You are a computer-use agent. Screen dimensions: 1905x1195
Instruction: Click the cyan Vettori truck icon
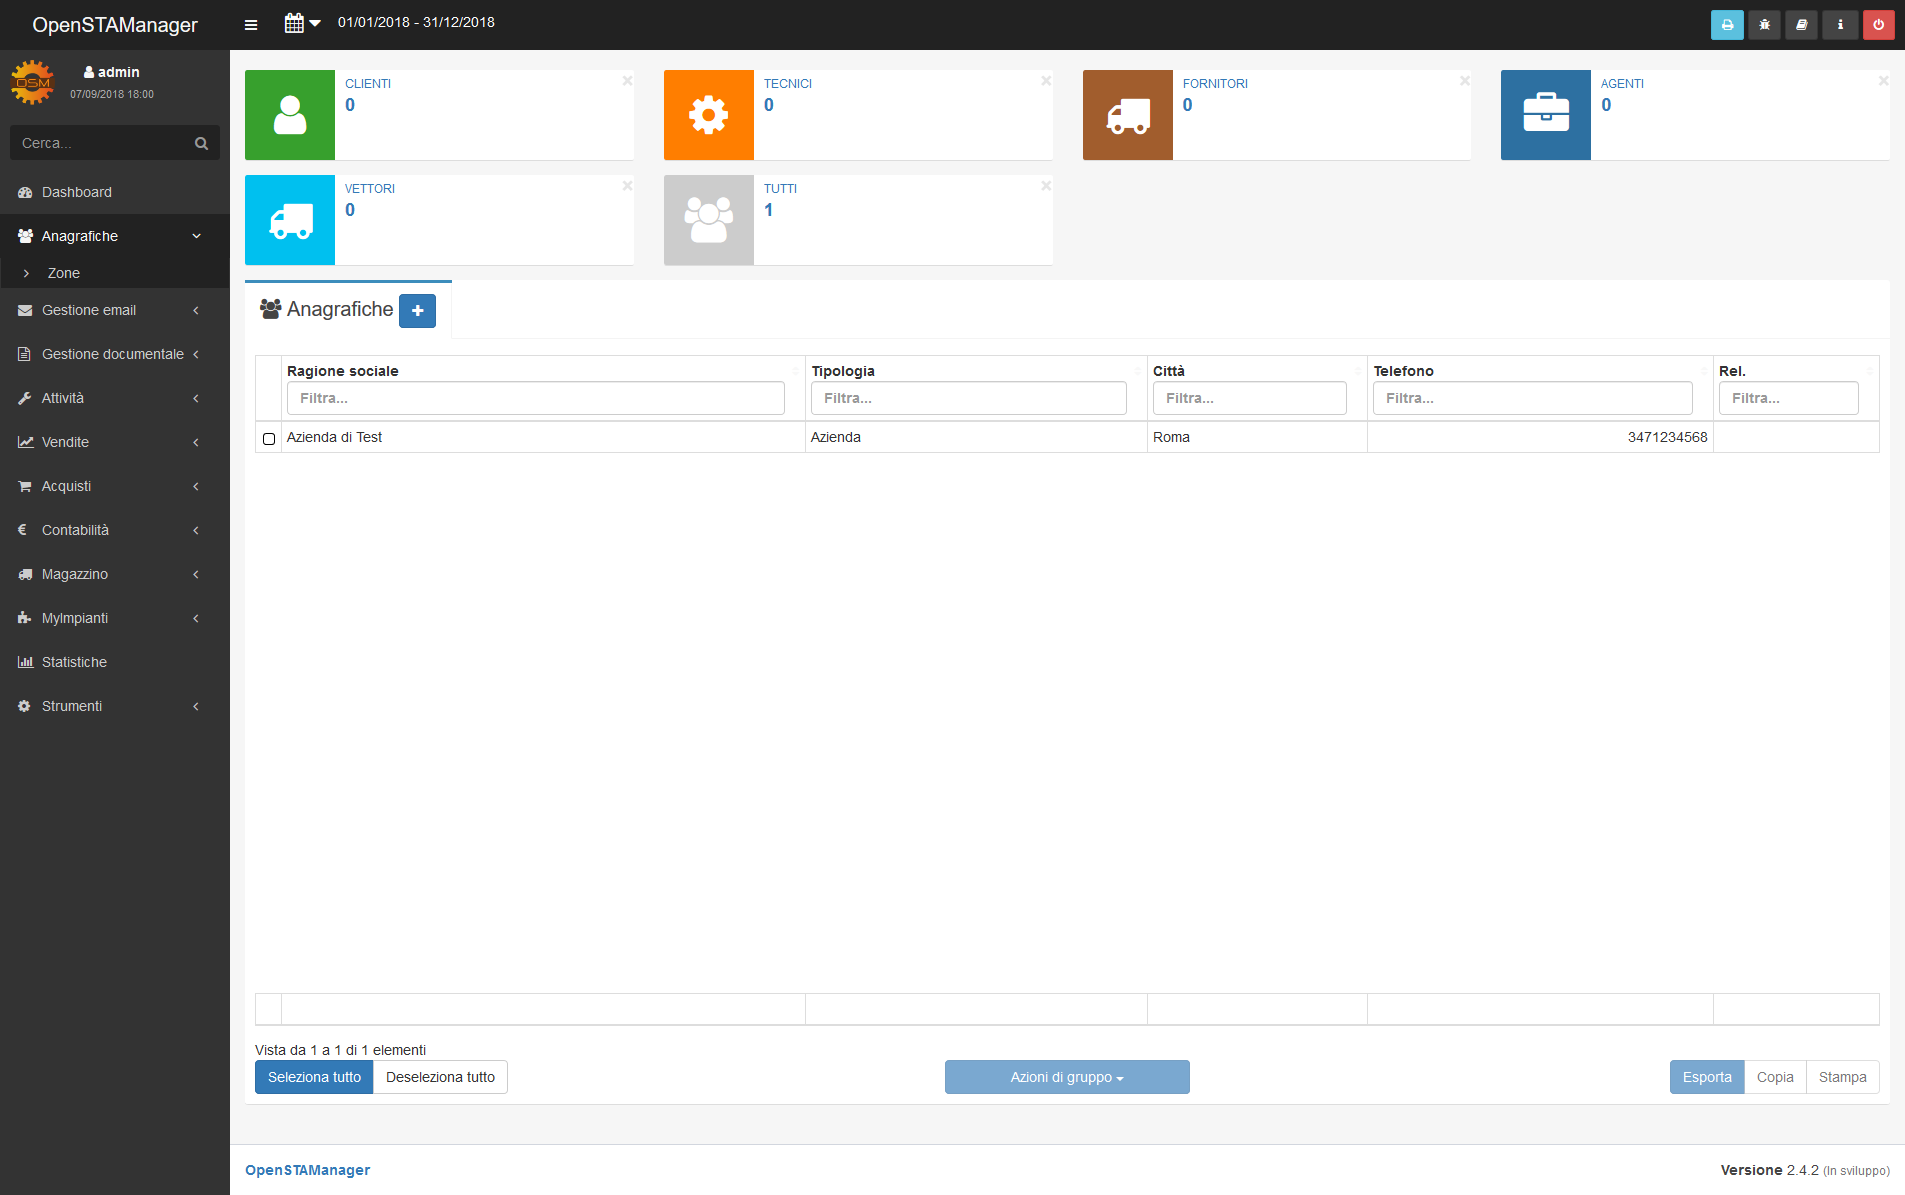point(290,220)
